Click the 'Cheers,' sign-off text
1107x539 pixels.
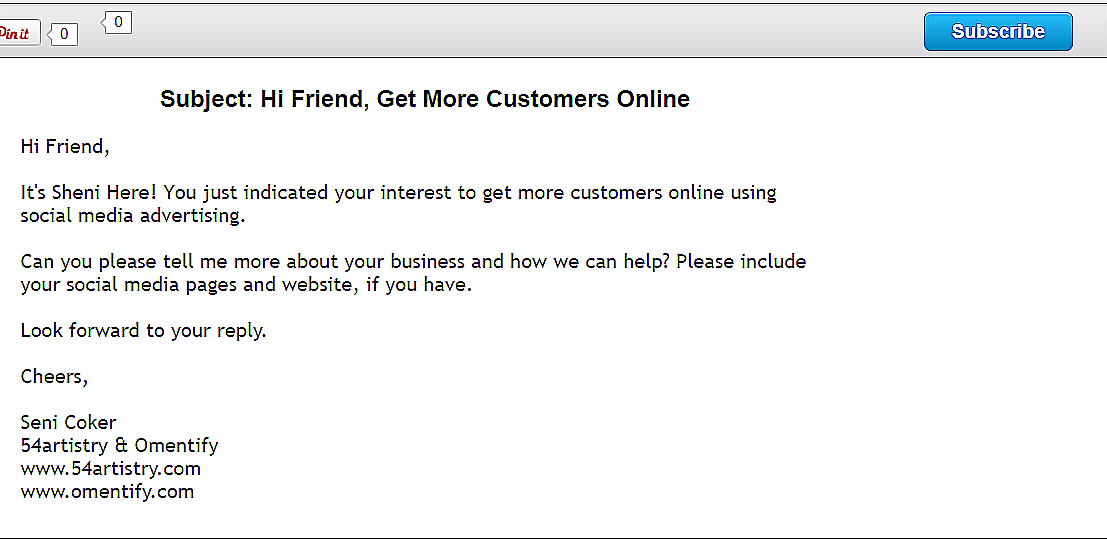(x=54, y=377)
